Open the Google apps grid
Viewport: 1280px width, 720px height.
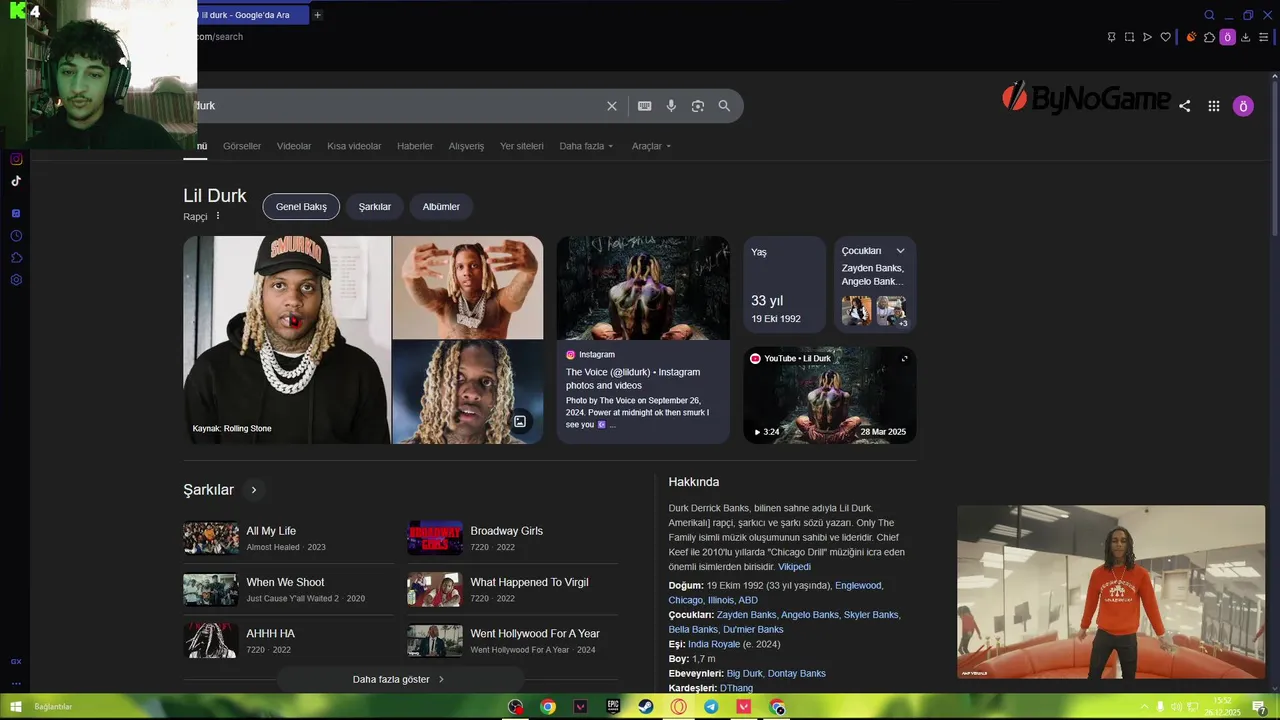1214,106
